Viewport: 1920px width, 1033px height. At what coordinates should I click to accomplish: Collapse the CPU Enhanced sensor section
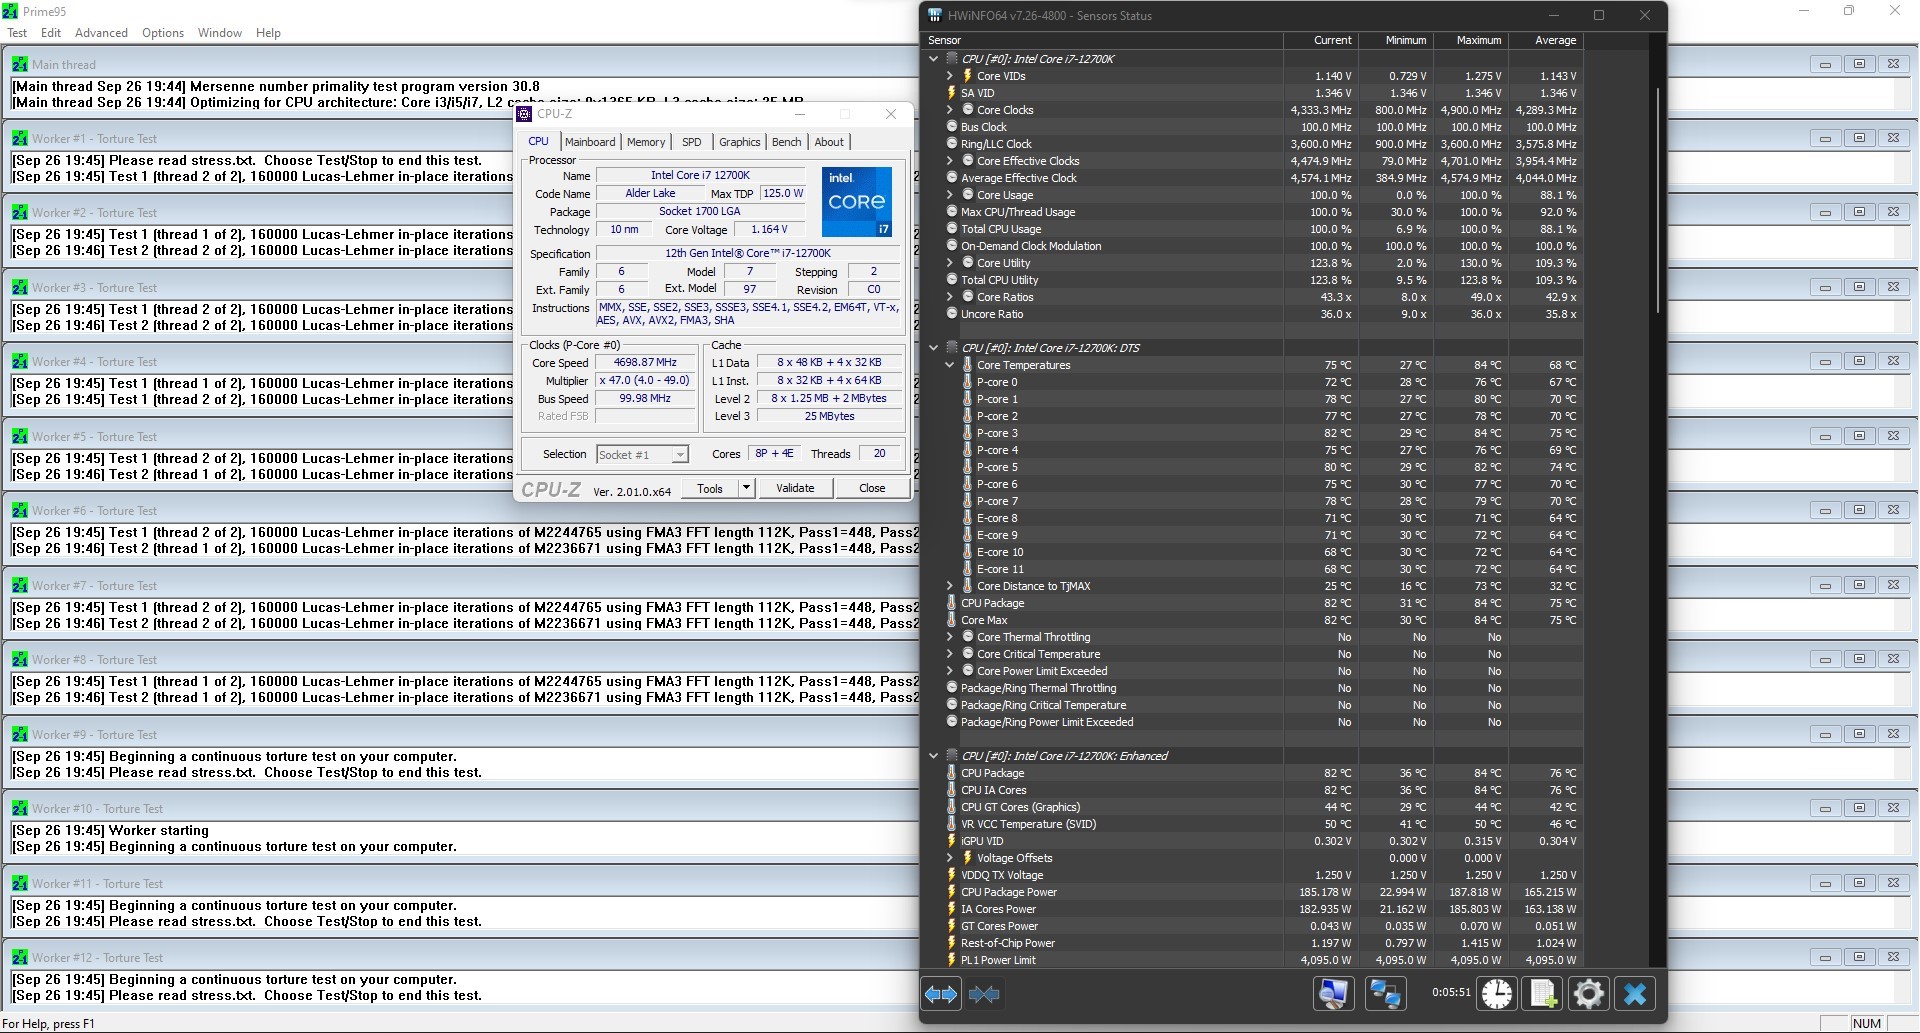934,756
